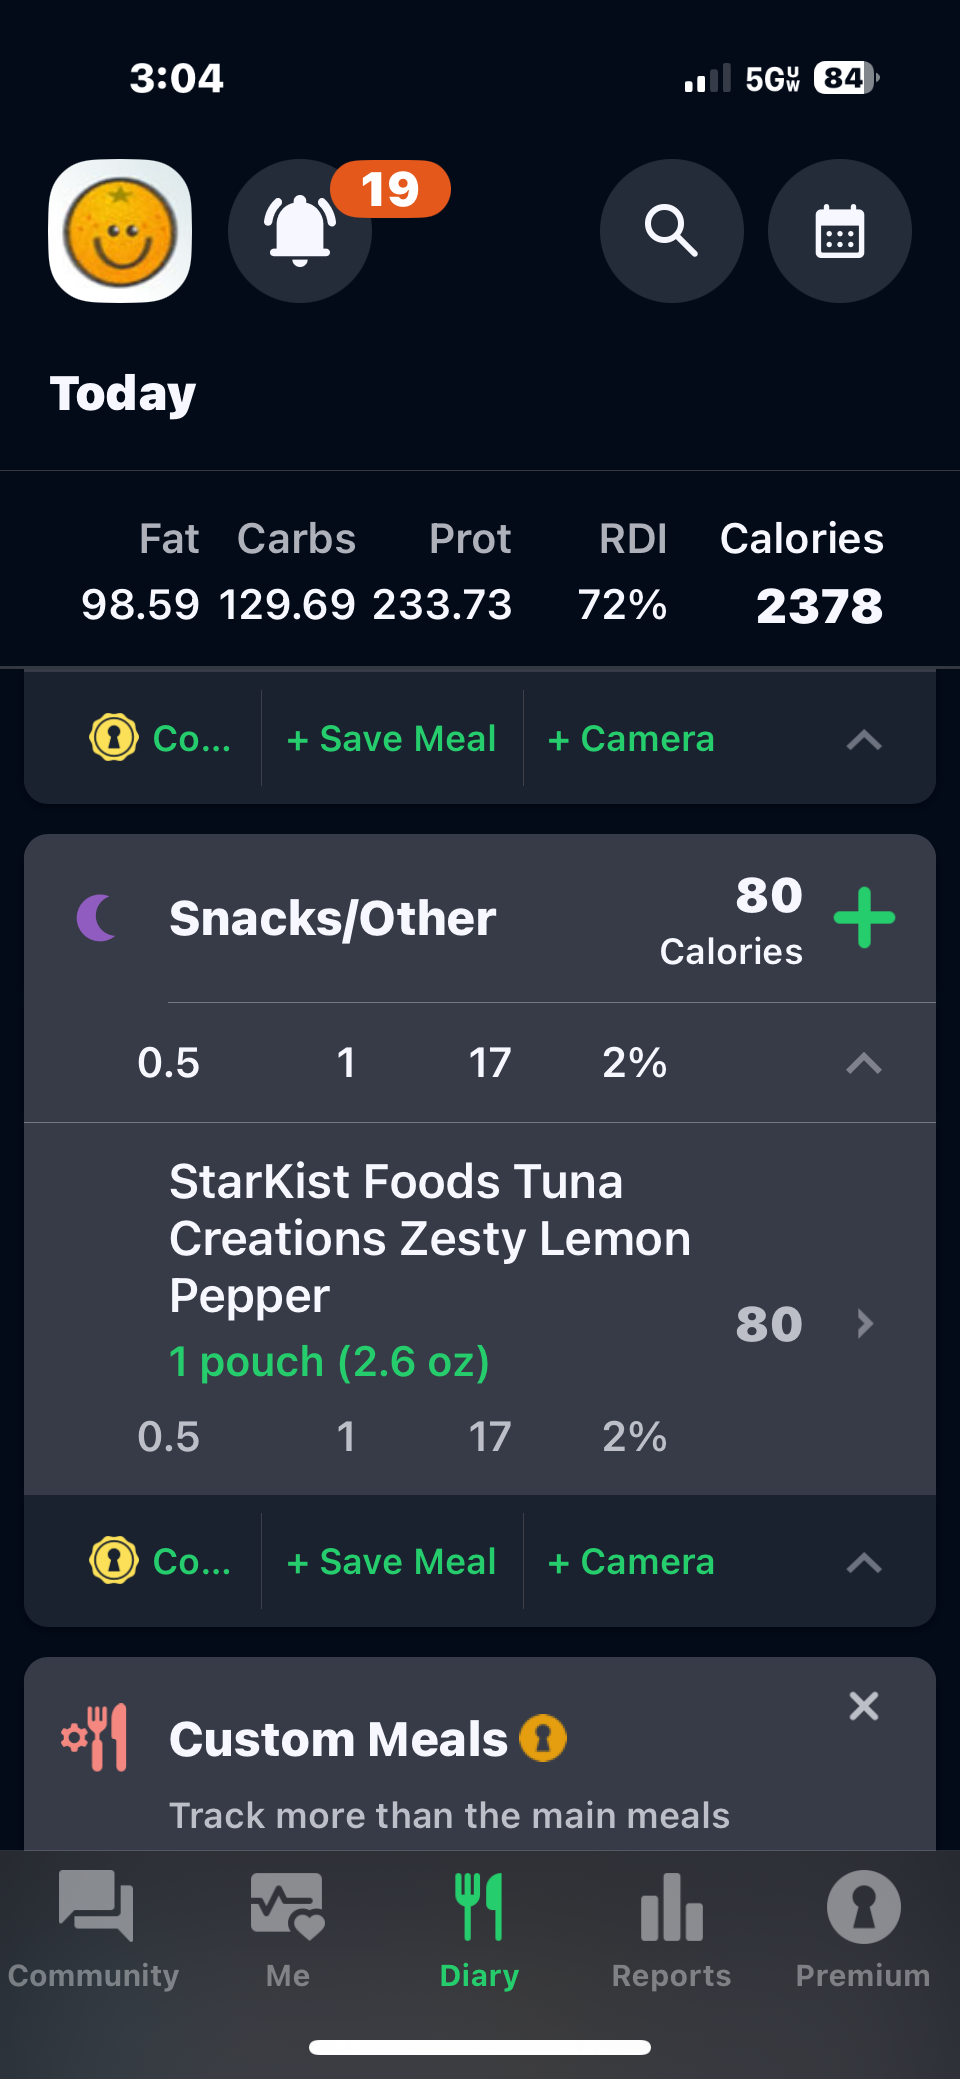Open the Premium tab
Image resolution: width=960 pixels, height=2079 pixels.
tap(863, 1928)
